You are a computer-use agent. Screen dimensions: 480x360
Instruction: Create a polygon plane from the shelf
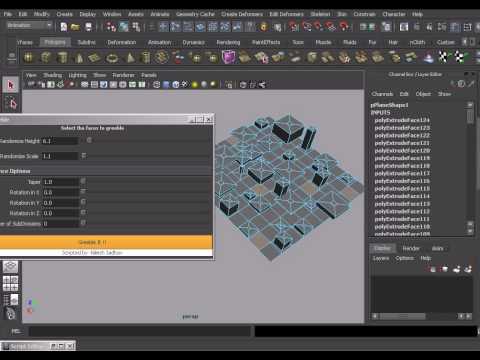tap(95, 57)
